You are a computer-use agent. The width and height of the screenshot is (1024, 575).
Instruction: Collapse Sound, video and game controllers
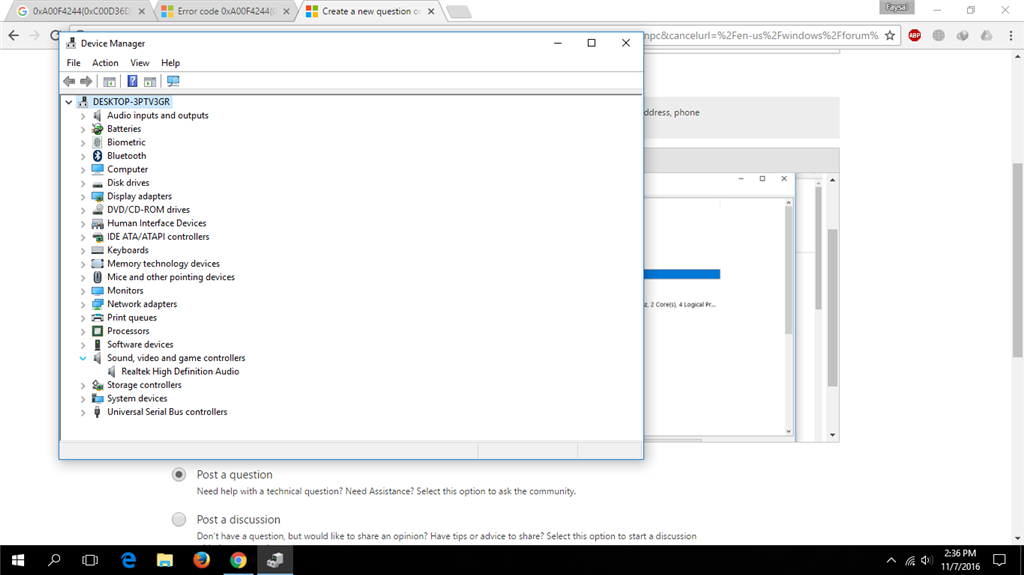[83, 358]
